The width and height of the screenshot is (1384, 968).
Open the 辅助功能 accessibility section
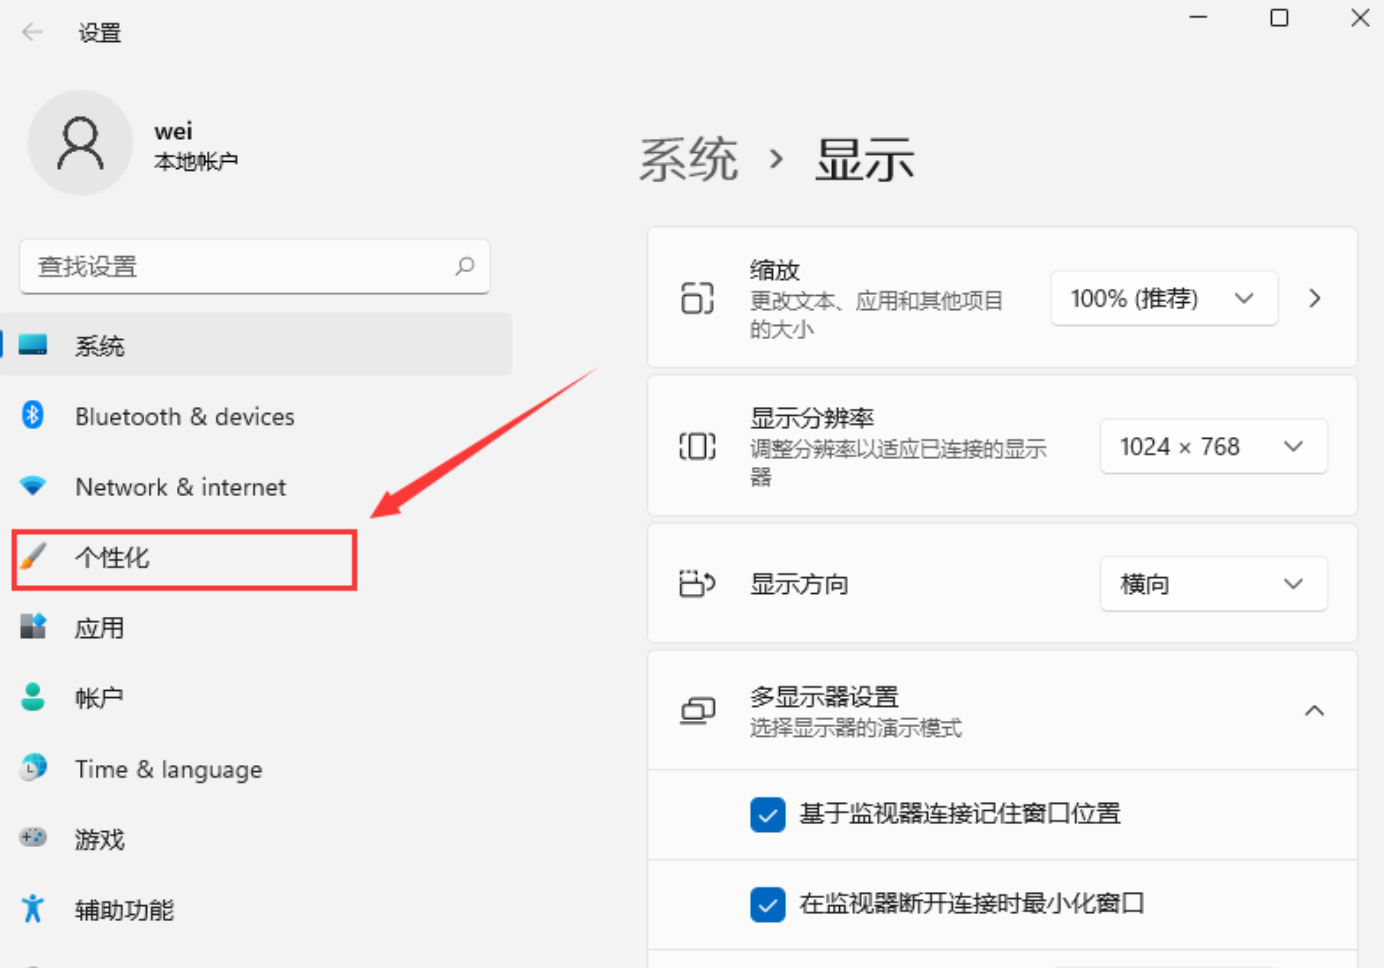[x=33, y=910]
